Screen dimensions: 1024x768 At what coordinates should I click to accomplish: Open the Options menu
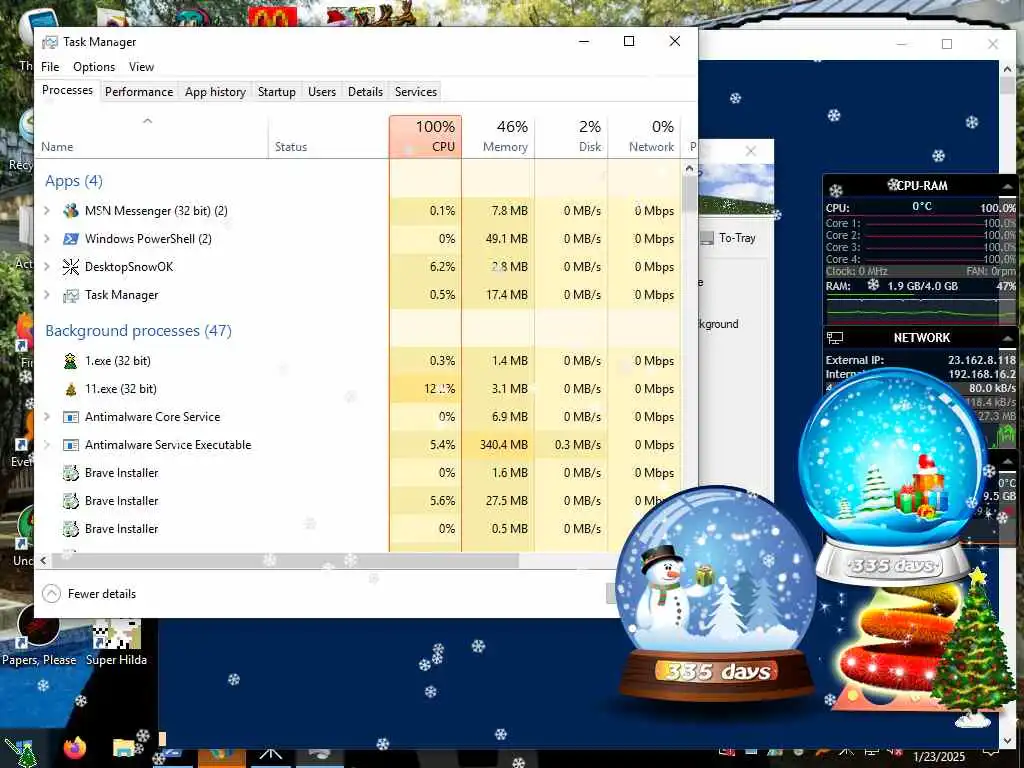(x=94, y=67)
